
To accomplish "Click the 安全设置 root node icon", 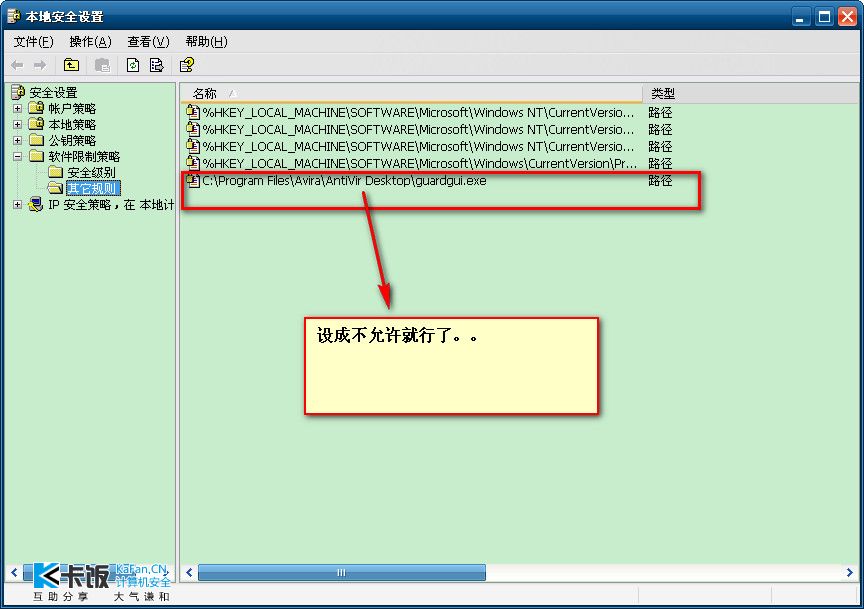I will [18, 92].
